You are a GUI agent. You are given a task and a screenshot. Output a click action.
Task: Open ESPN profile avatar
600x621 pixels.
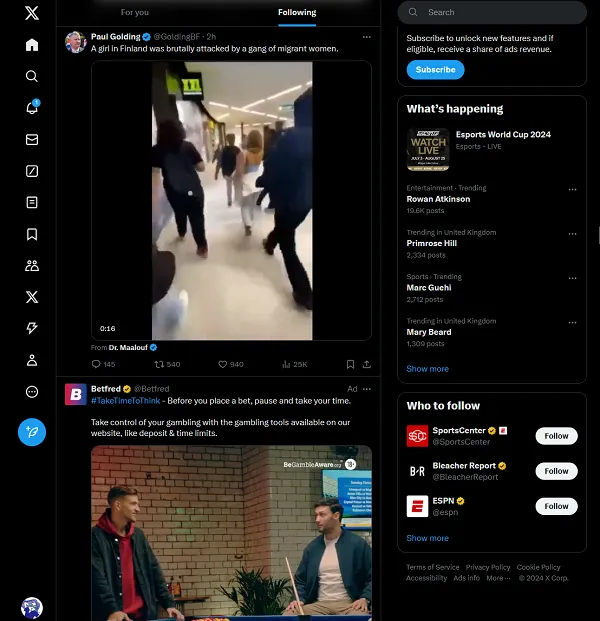(x=417, y=506)
